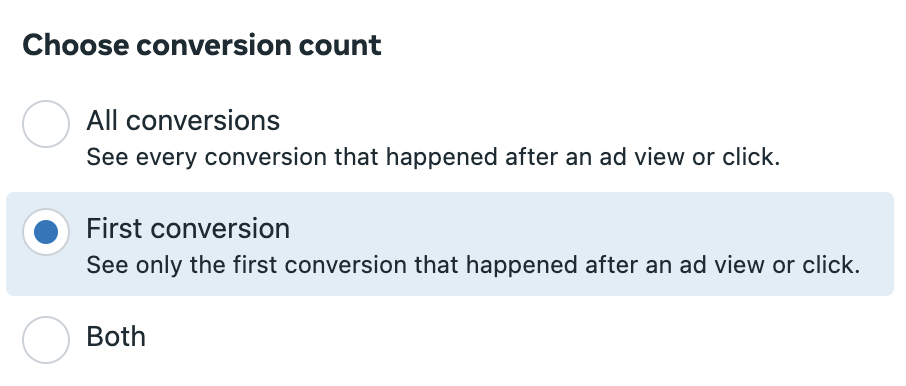
Task: Click the "All conversions" label text
Action: tap(183, 121)
